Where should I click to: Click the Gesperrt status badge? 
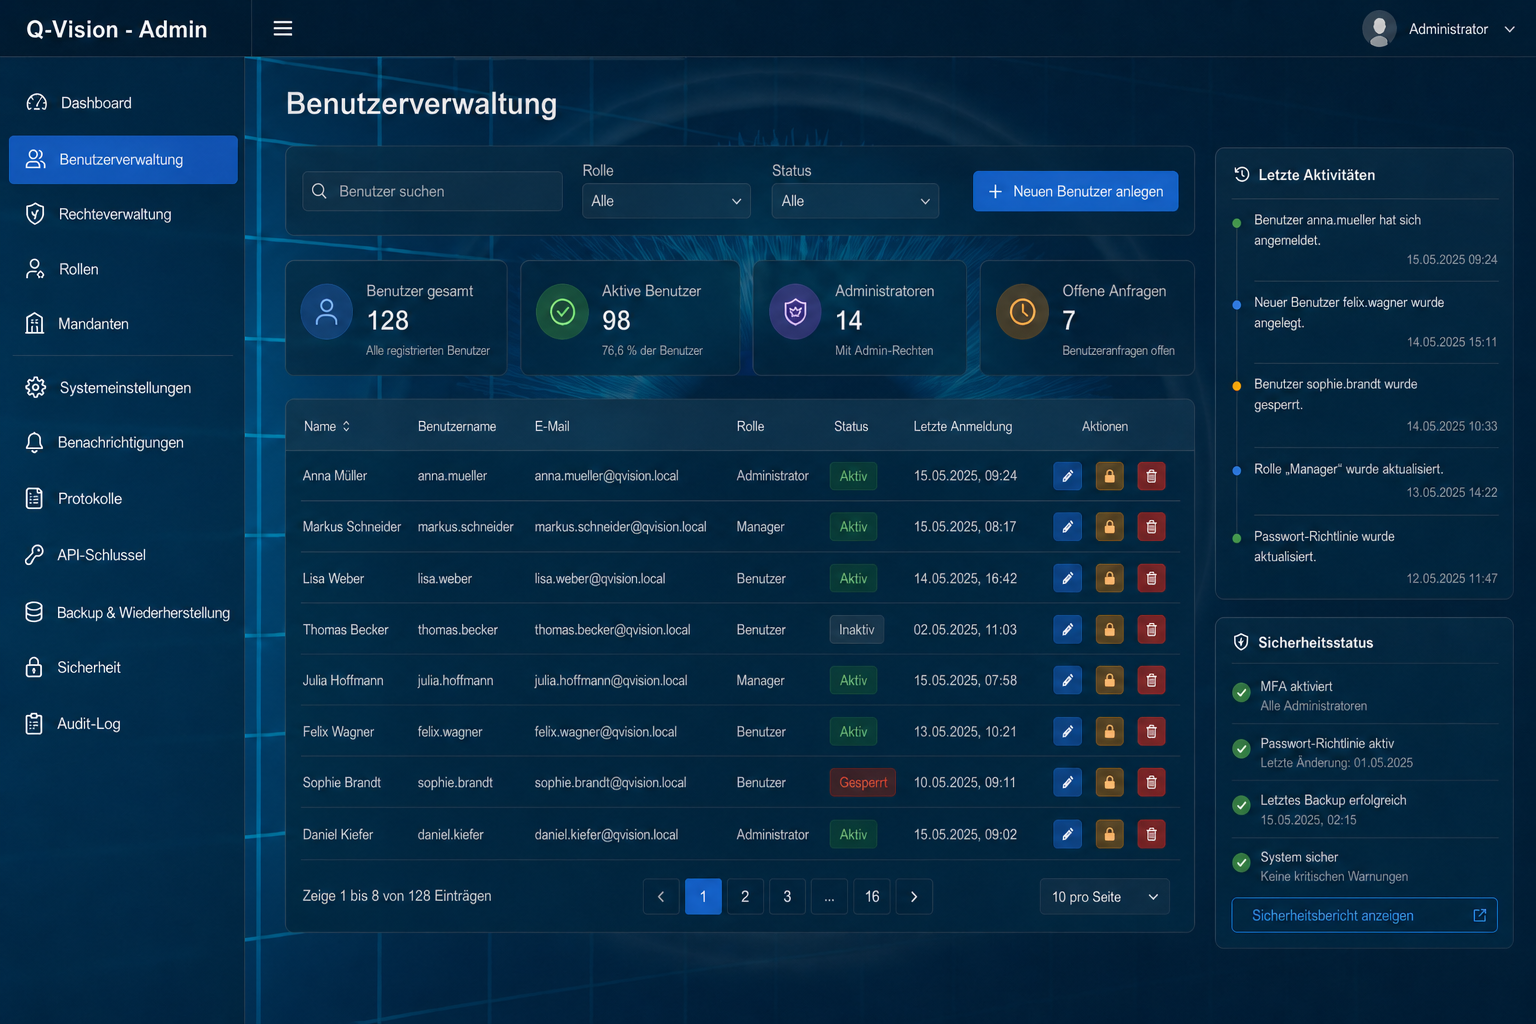point(862,783)
